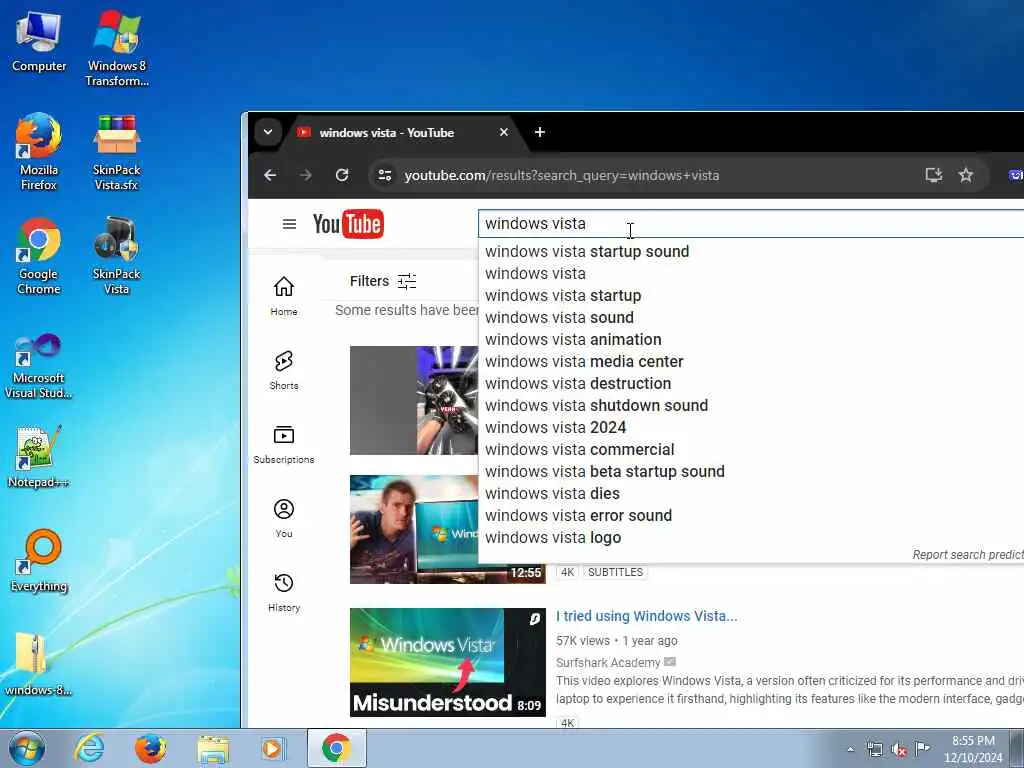
Task: Open Windows Explorer from the taskbar
Action: tap(213, 748)
